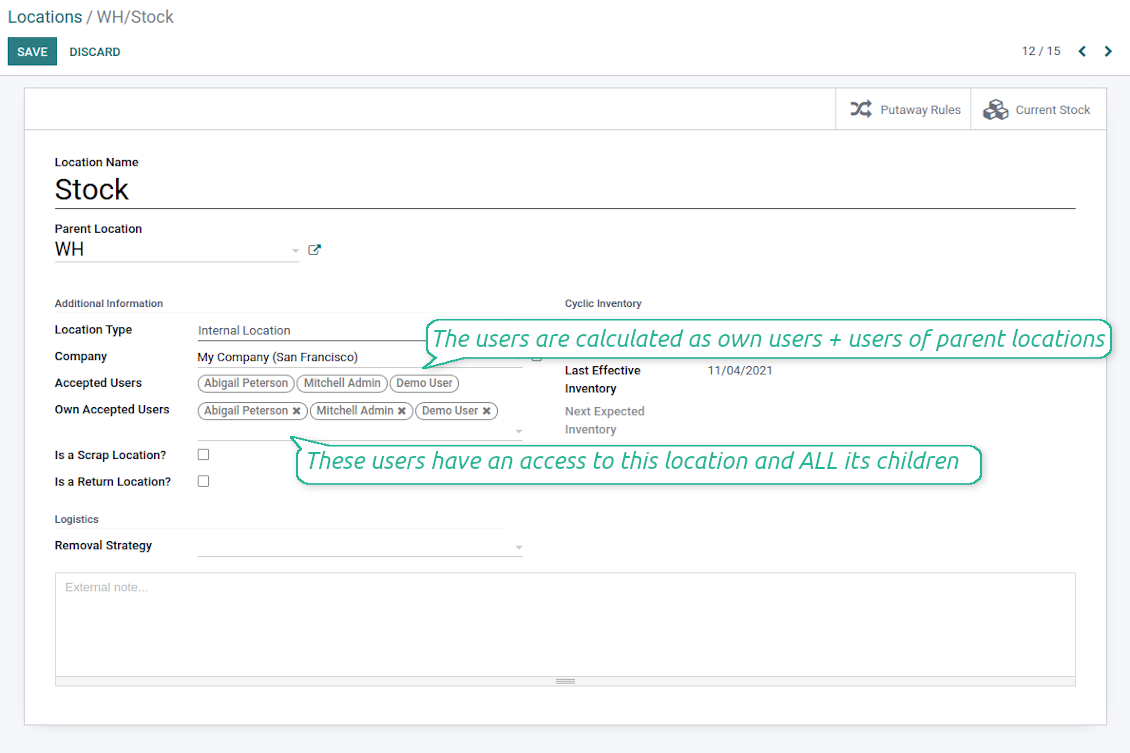Image resolution: width=1130 pixels, height=753 pixels.
Task: Click the Next Expected Inventory label
Action: point(604,420)
